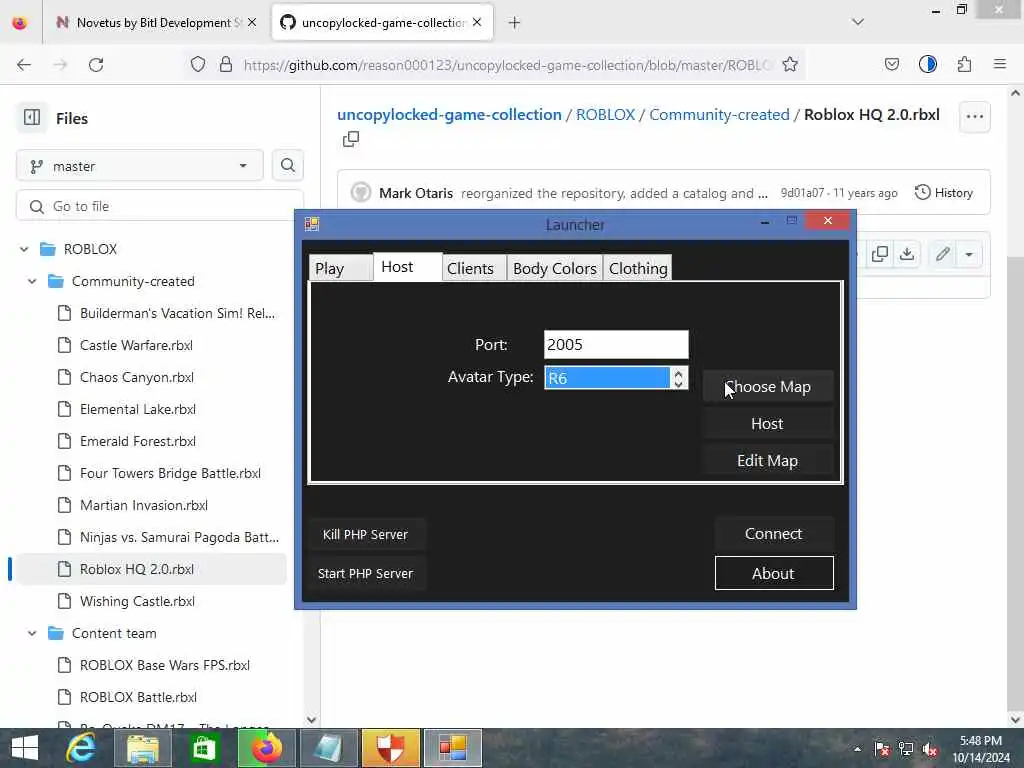Open Windows Start button
The image size is (1024, 768).
pos(25,748)
